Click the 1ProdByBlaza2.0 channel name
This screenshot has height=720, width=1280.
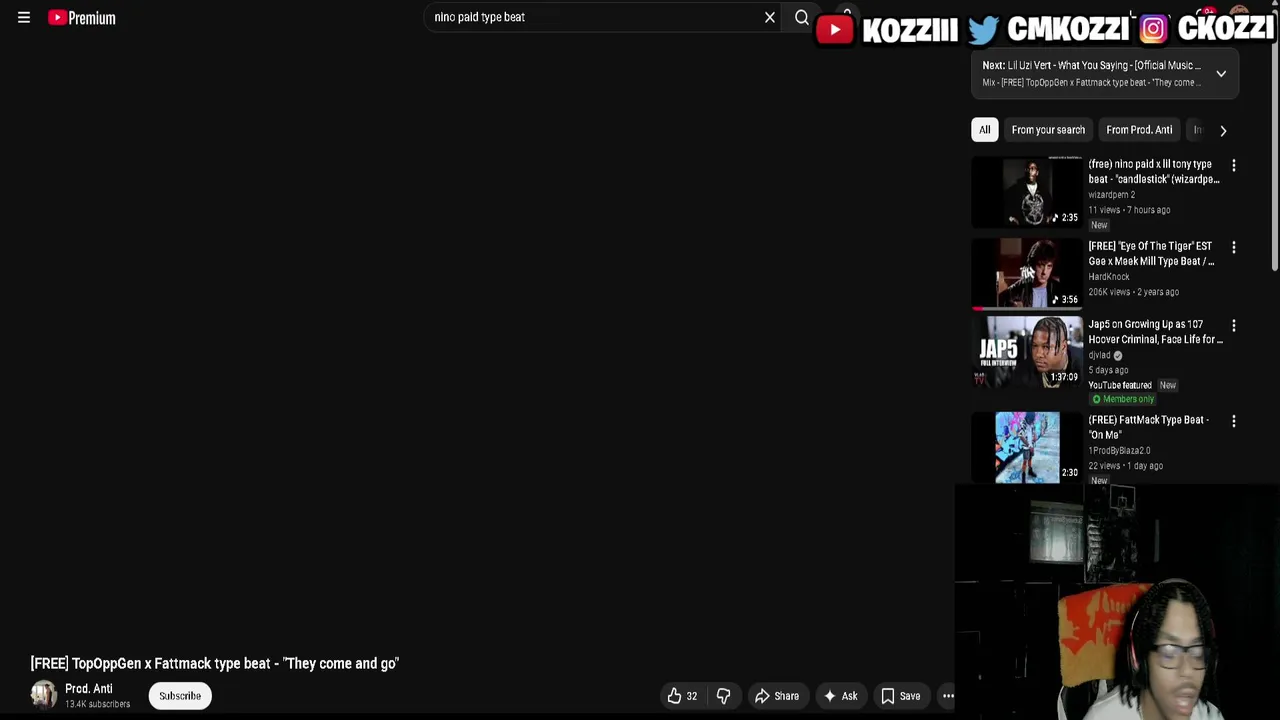point(1119,451)
